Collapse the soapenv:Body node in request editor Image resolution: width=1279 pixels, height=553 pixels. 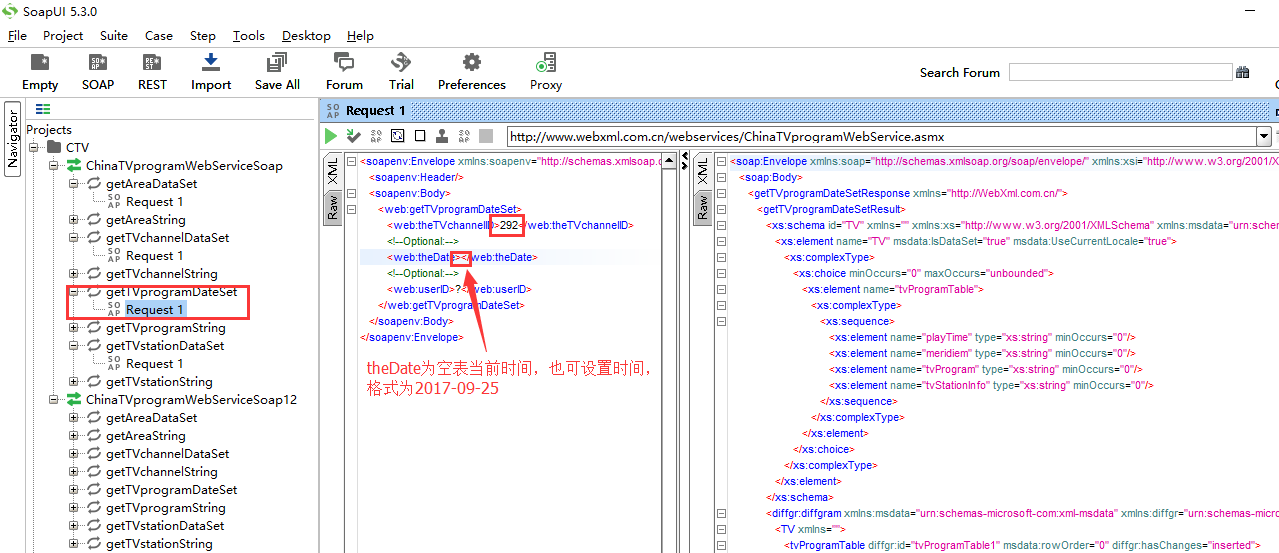click(351, 193)
